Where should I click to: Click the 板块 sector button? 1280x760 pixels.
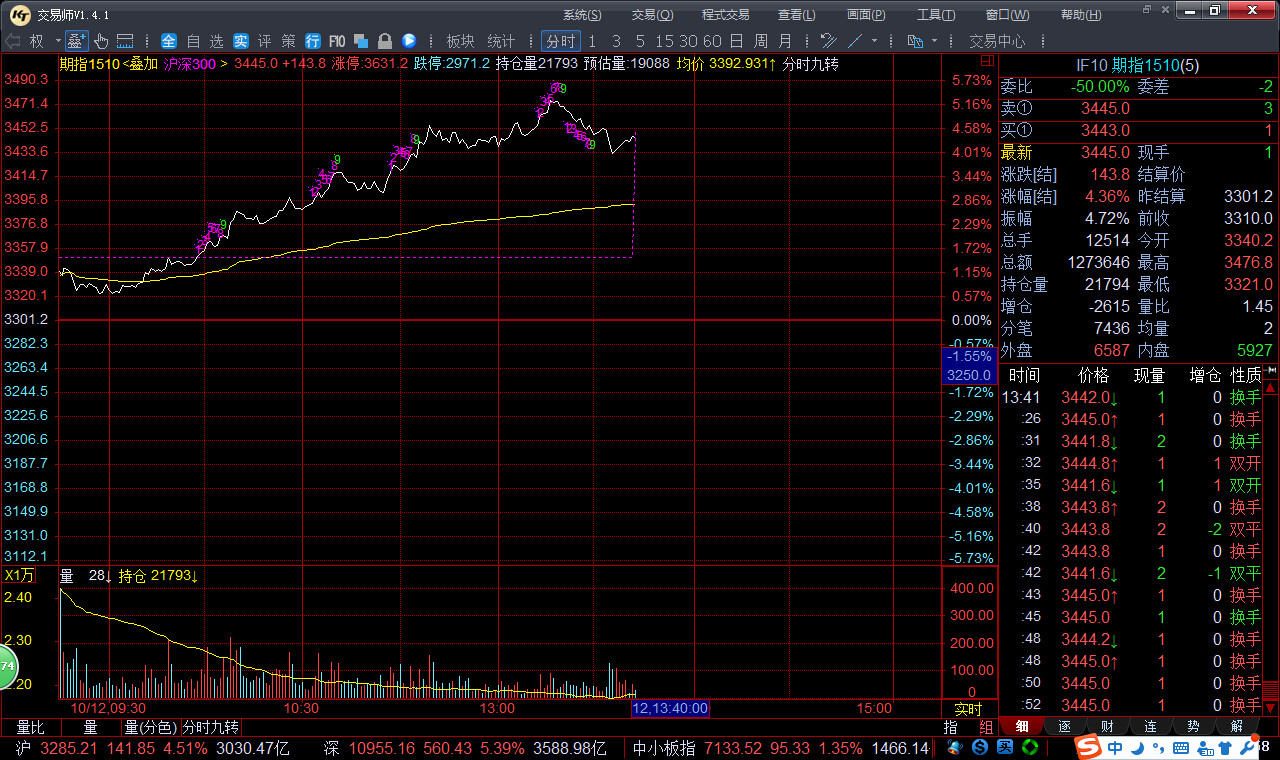point(460,41)
